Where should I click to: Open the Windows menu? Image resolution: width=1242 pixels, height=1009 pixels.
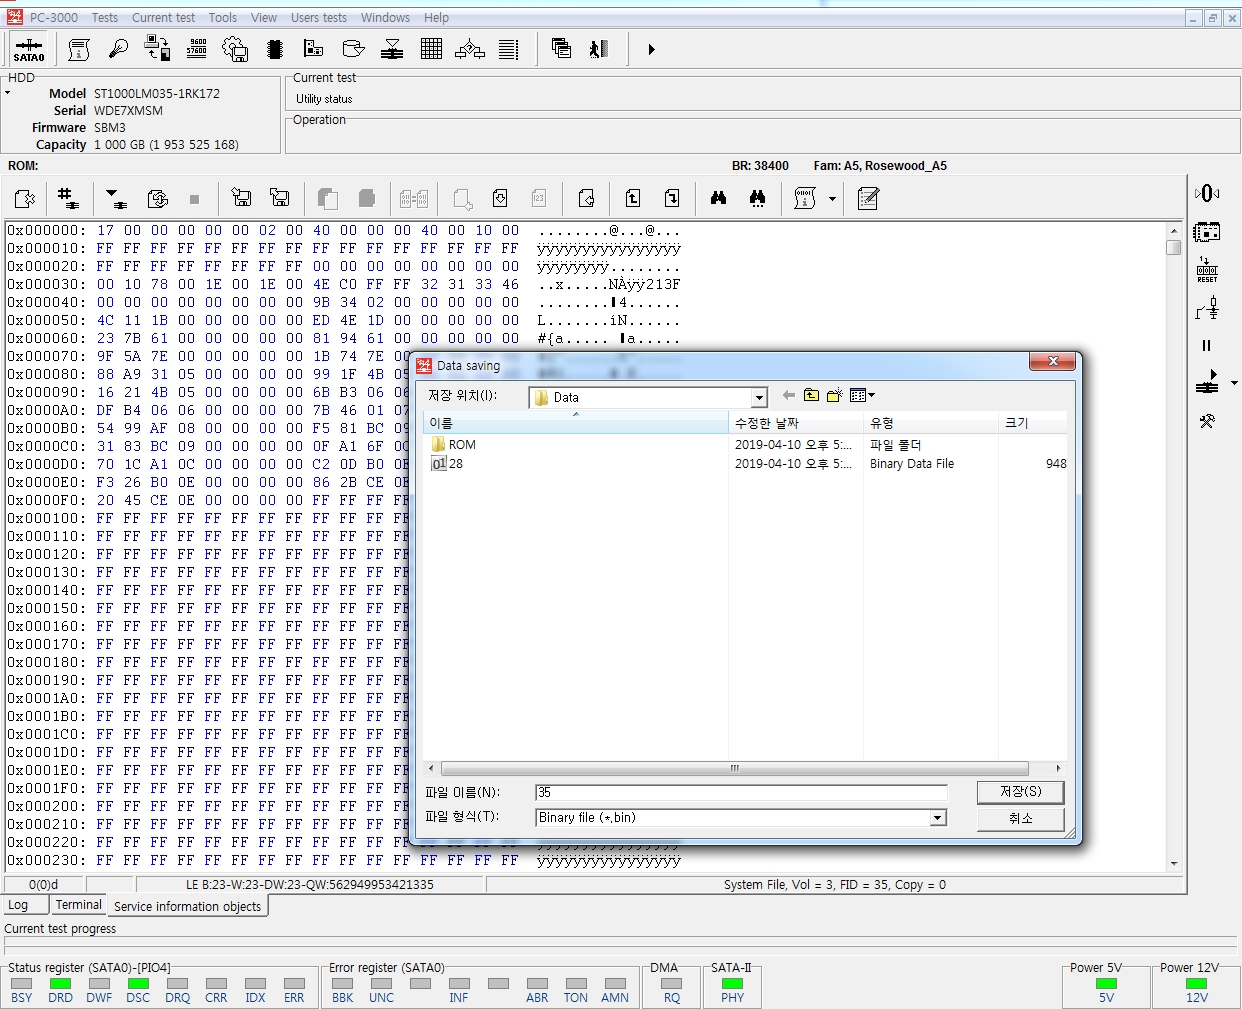click(385, 17)
